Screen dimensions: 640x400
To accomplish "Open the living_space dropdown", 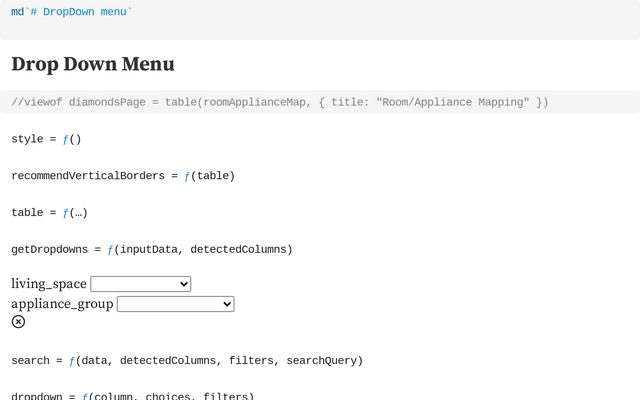I will (x=140, y=284).
